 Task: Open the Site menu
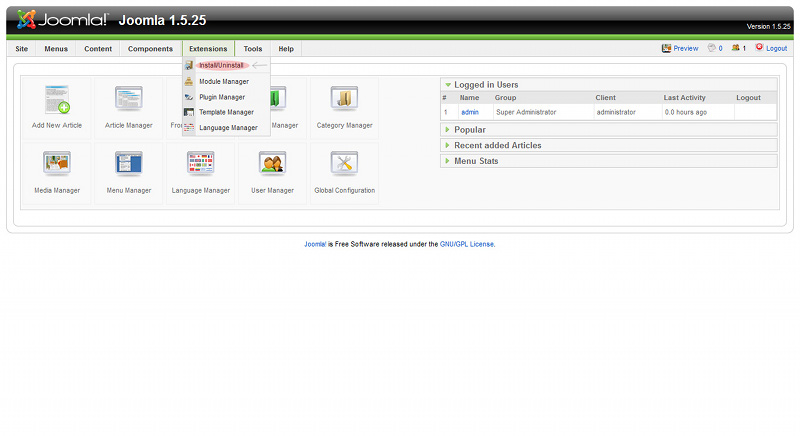coord(21,49)
